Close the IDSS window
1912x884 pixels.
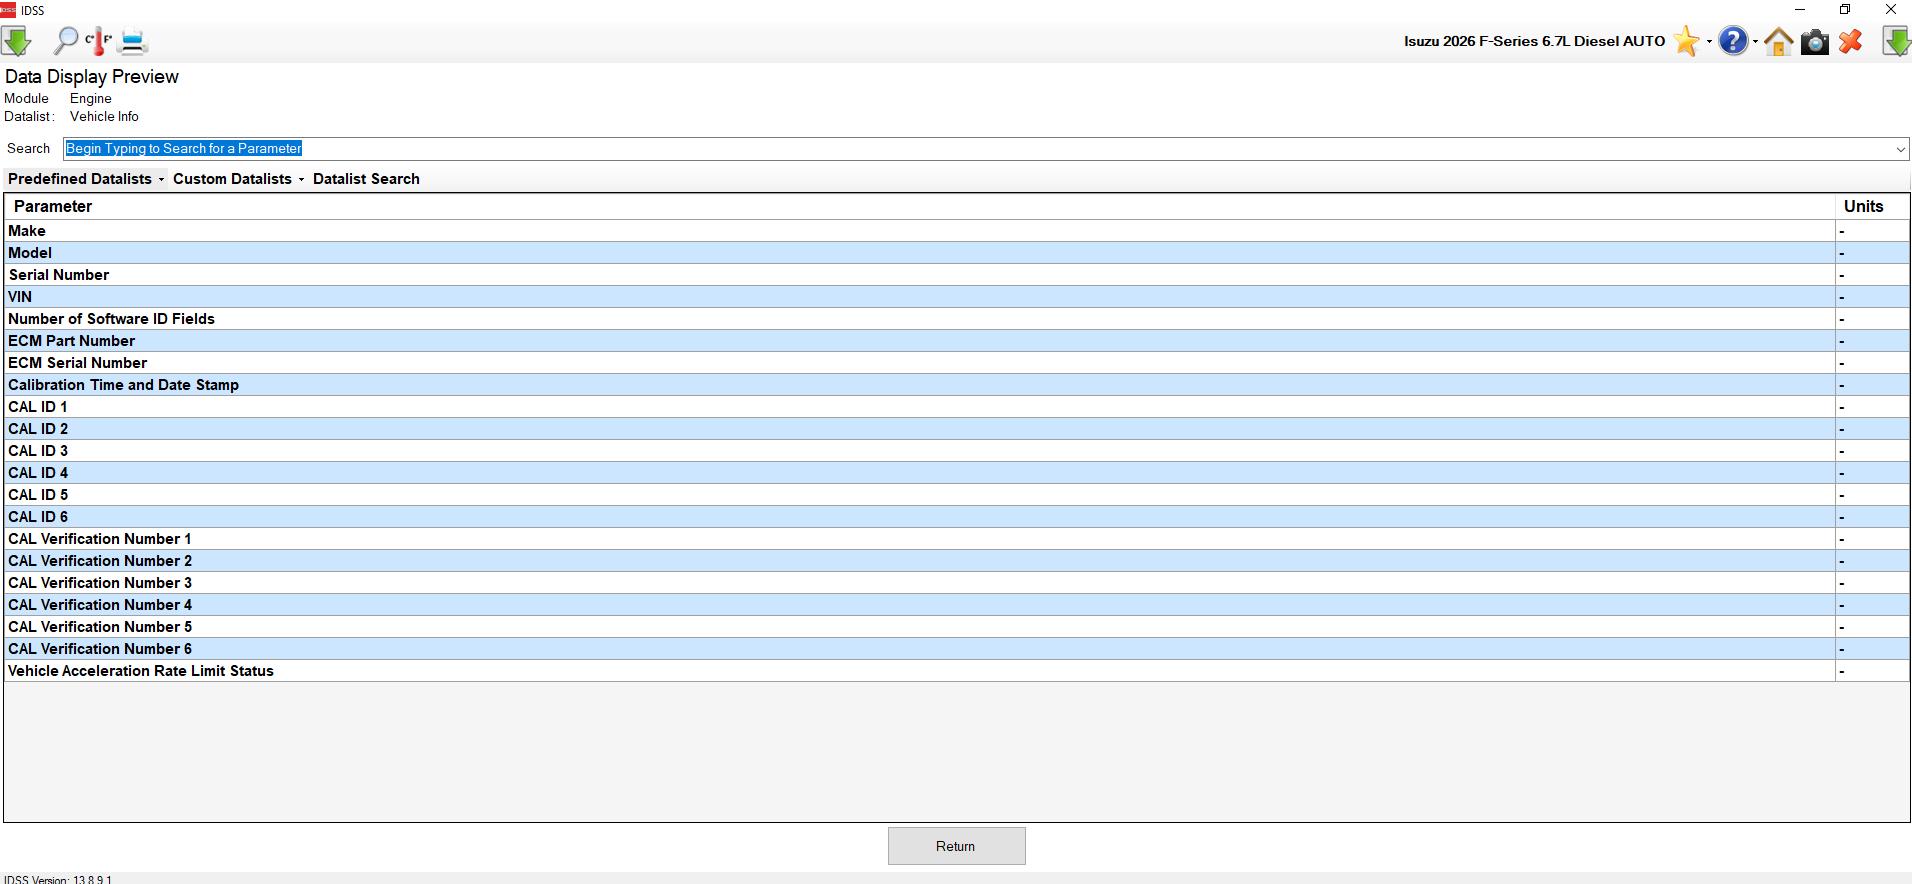pyautogui.click(x=1890, y=10)
